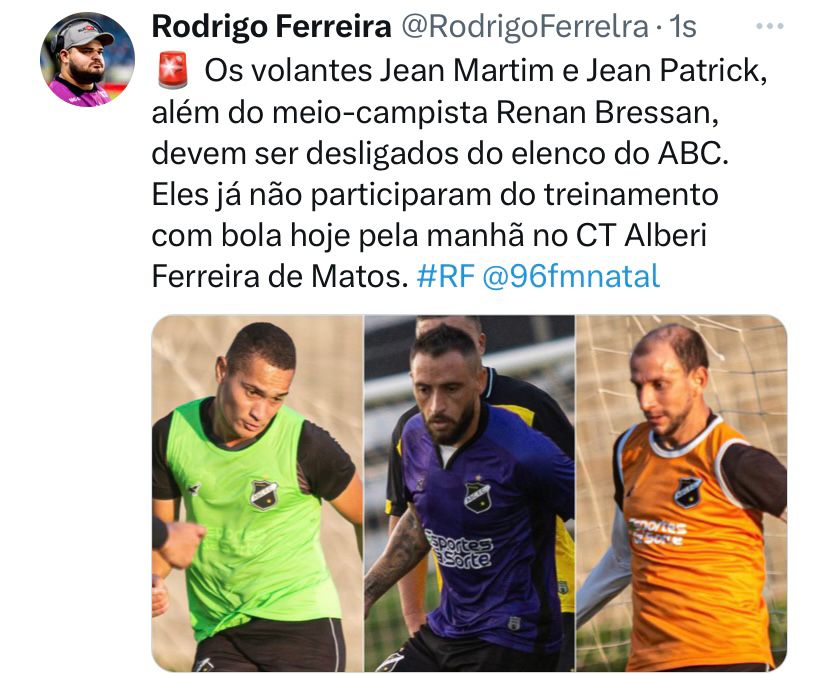The height and width of the screenshot is (675, 828).
Task: Click the red siren emoji
Action: click(x=173, y=70)
